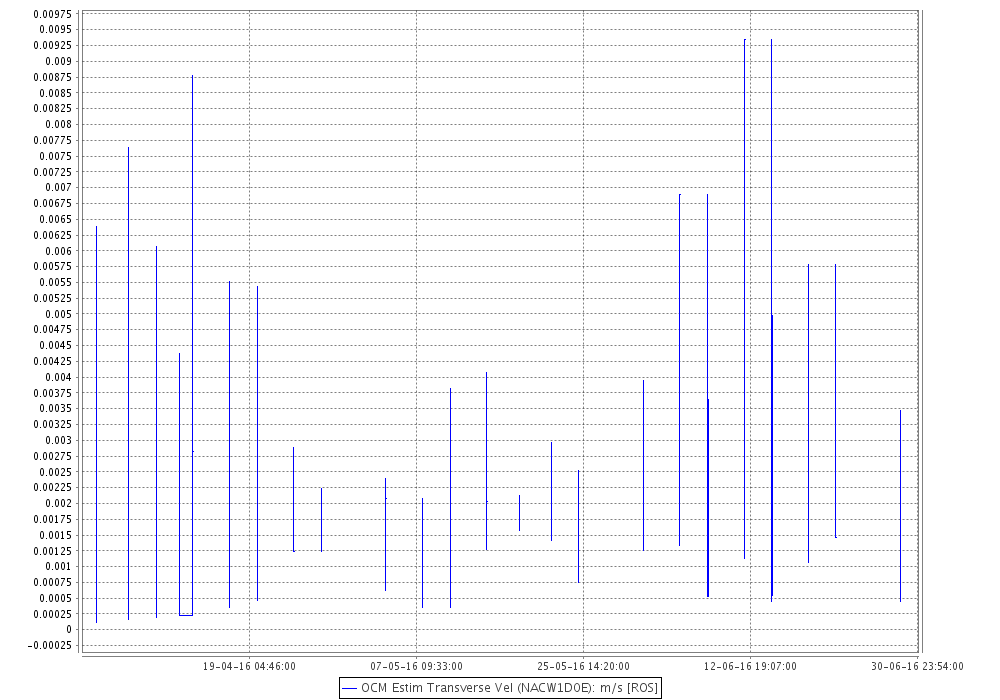This screenshot has width=1000, height=700.
Task: Click the blue line sample in the legend
Action: click(x=349, y=689)
